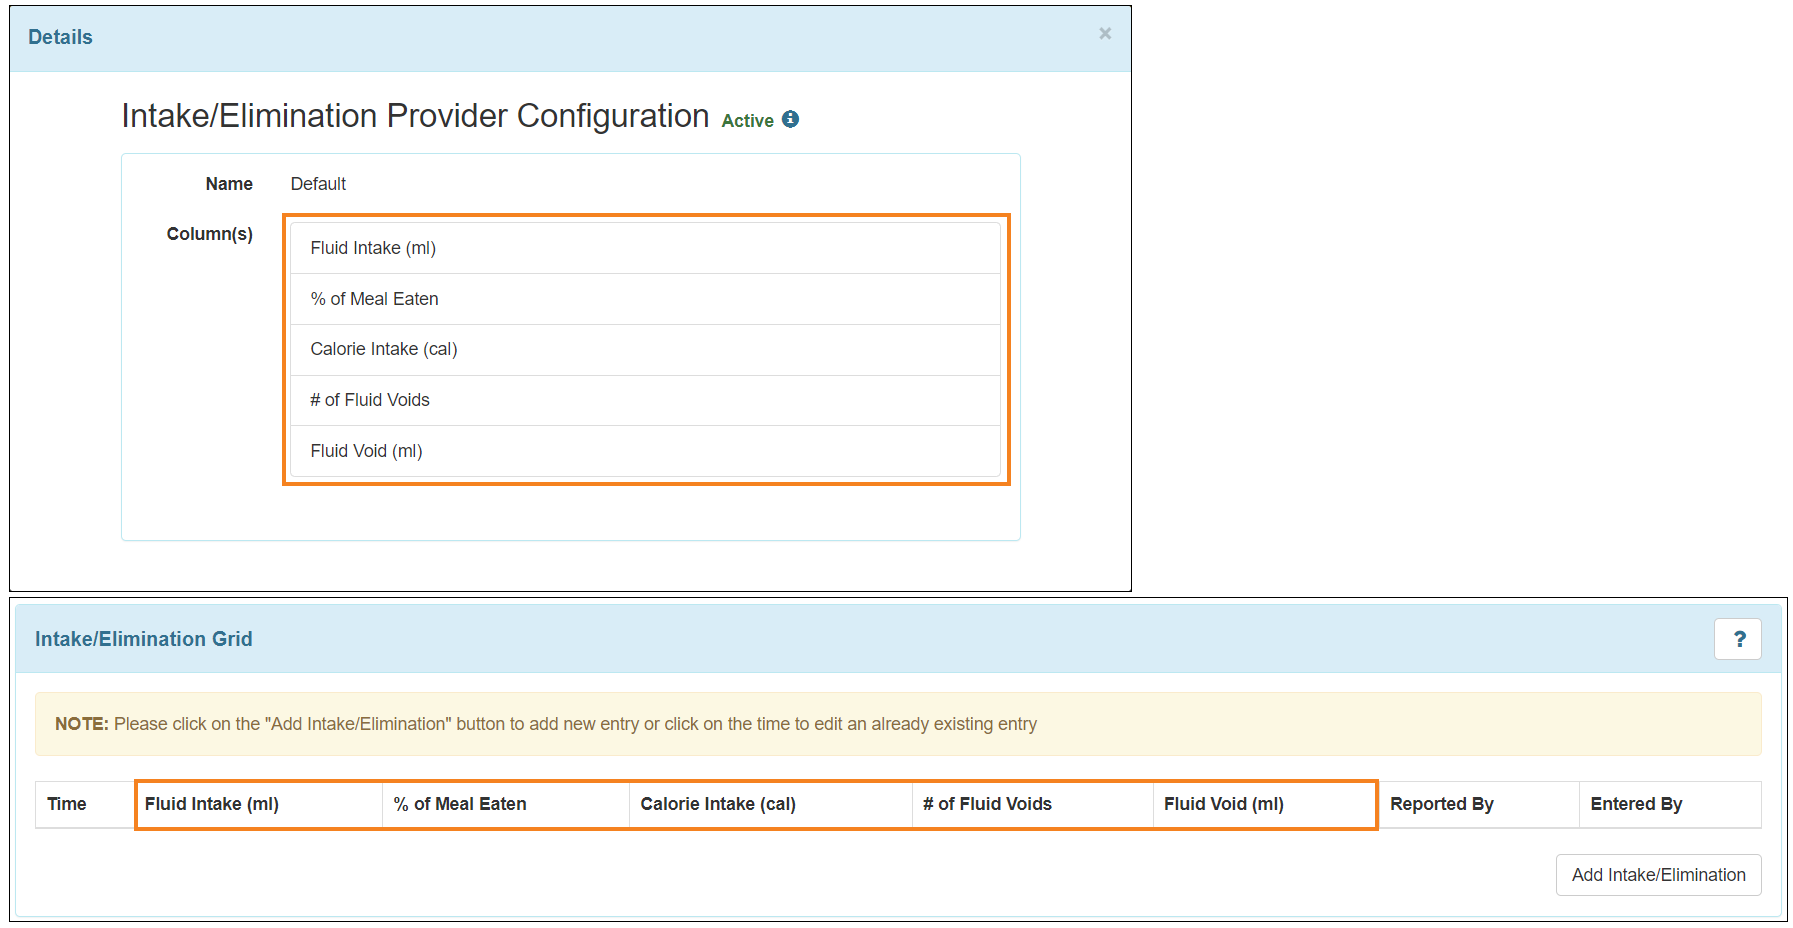Screen dimensions: 1793x928
Task: Click the Column(s) field label
Action: 210,234
